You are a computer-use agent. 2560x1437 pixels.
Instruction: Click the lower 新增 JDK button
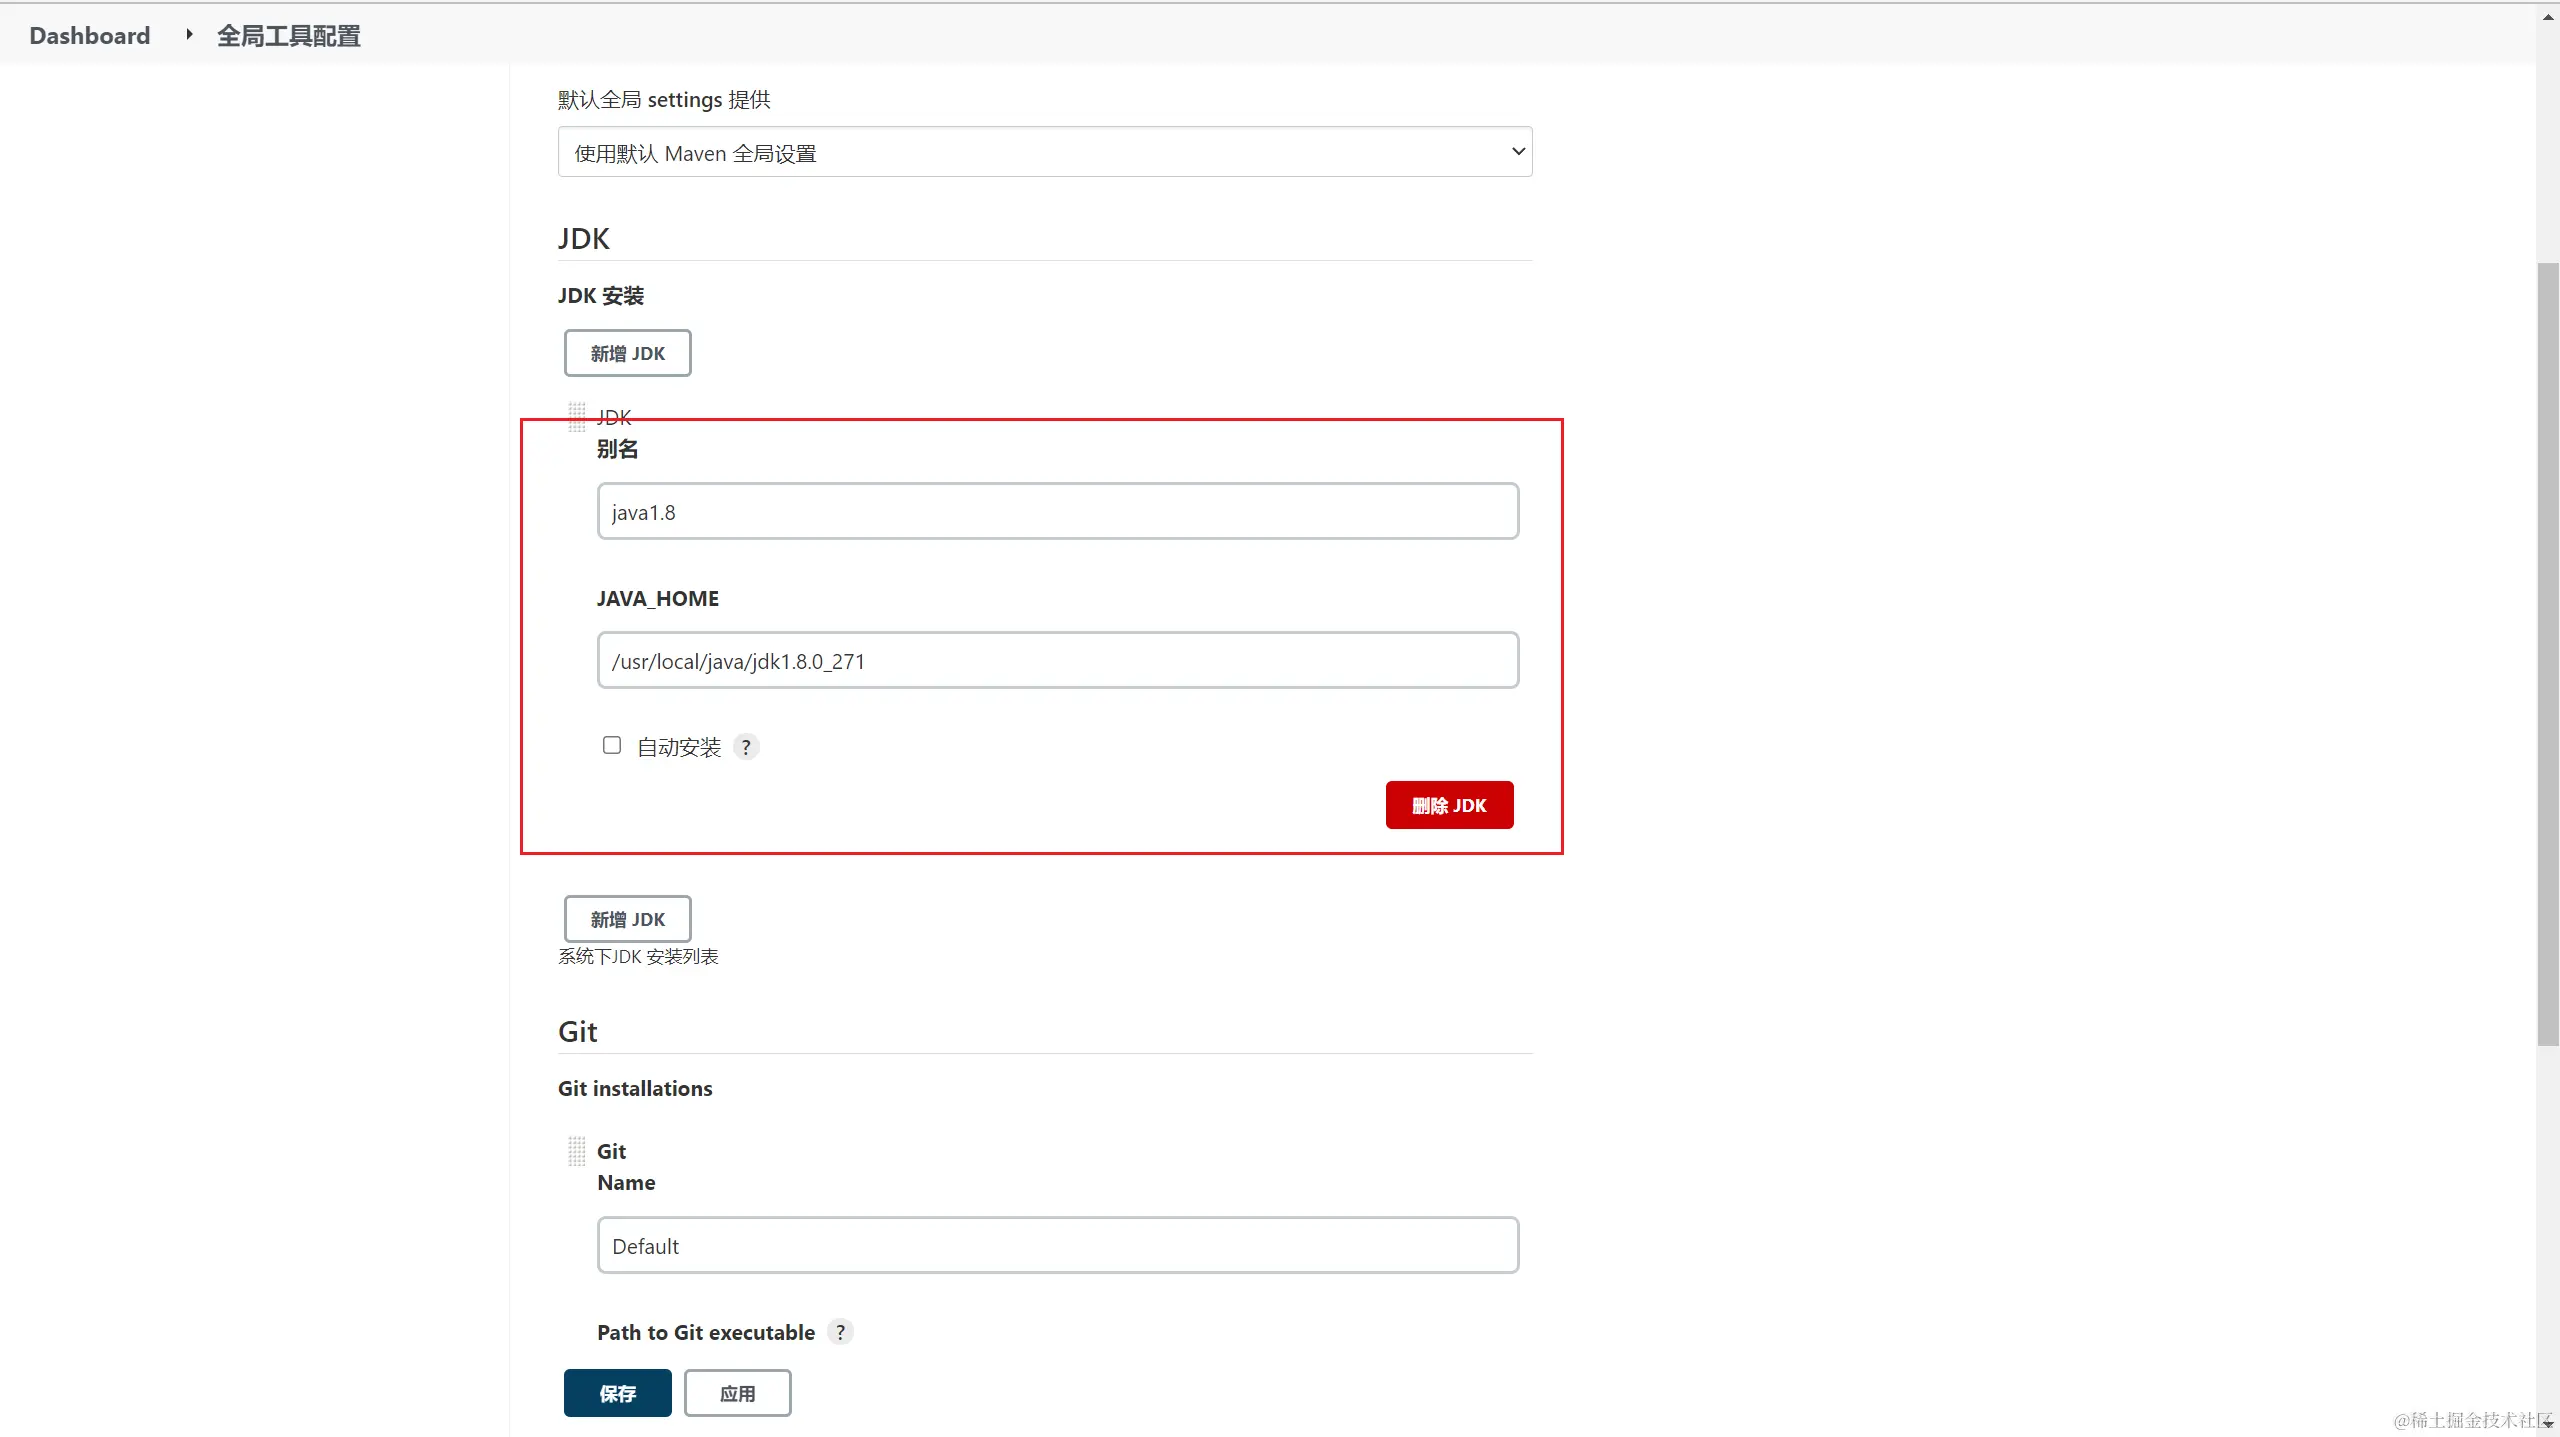coord(627,919)
